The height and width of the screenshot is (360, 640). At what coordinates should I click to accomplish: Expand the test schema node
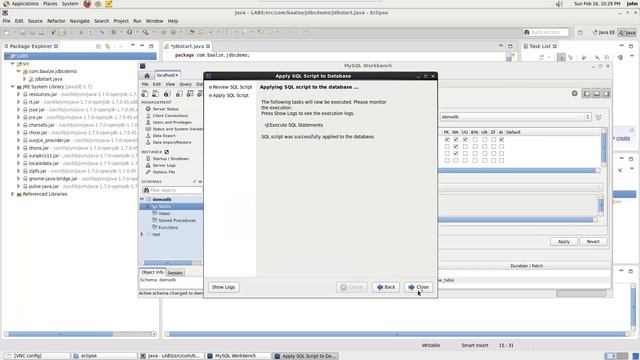pos(142,234)
